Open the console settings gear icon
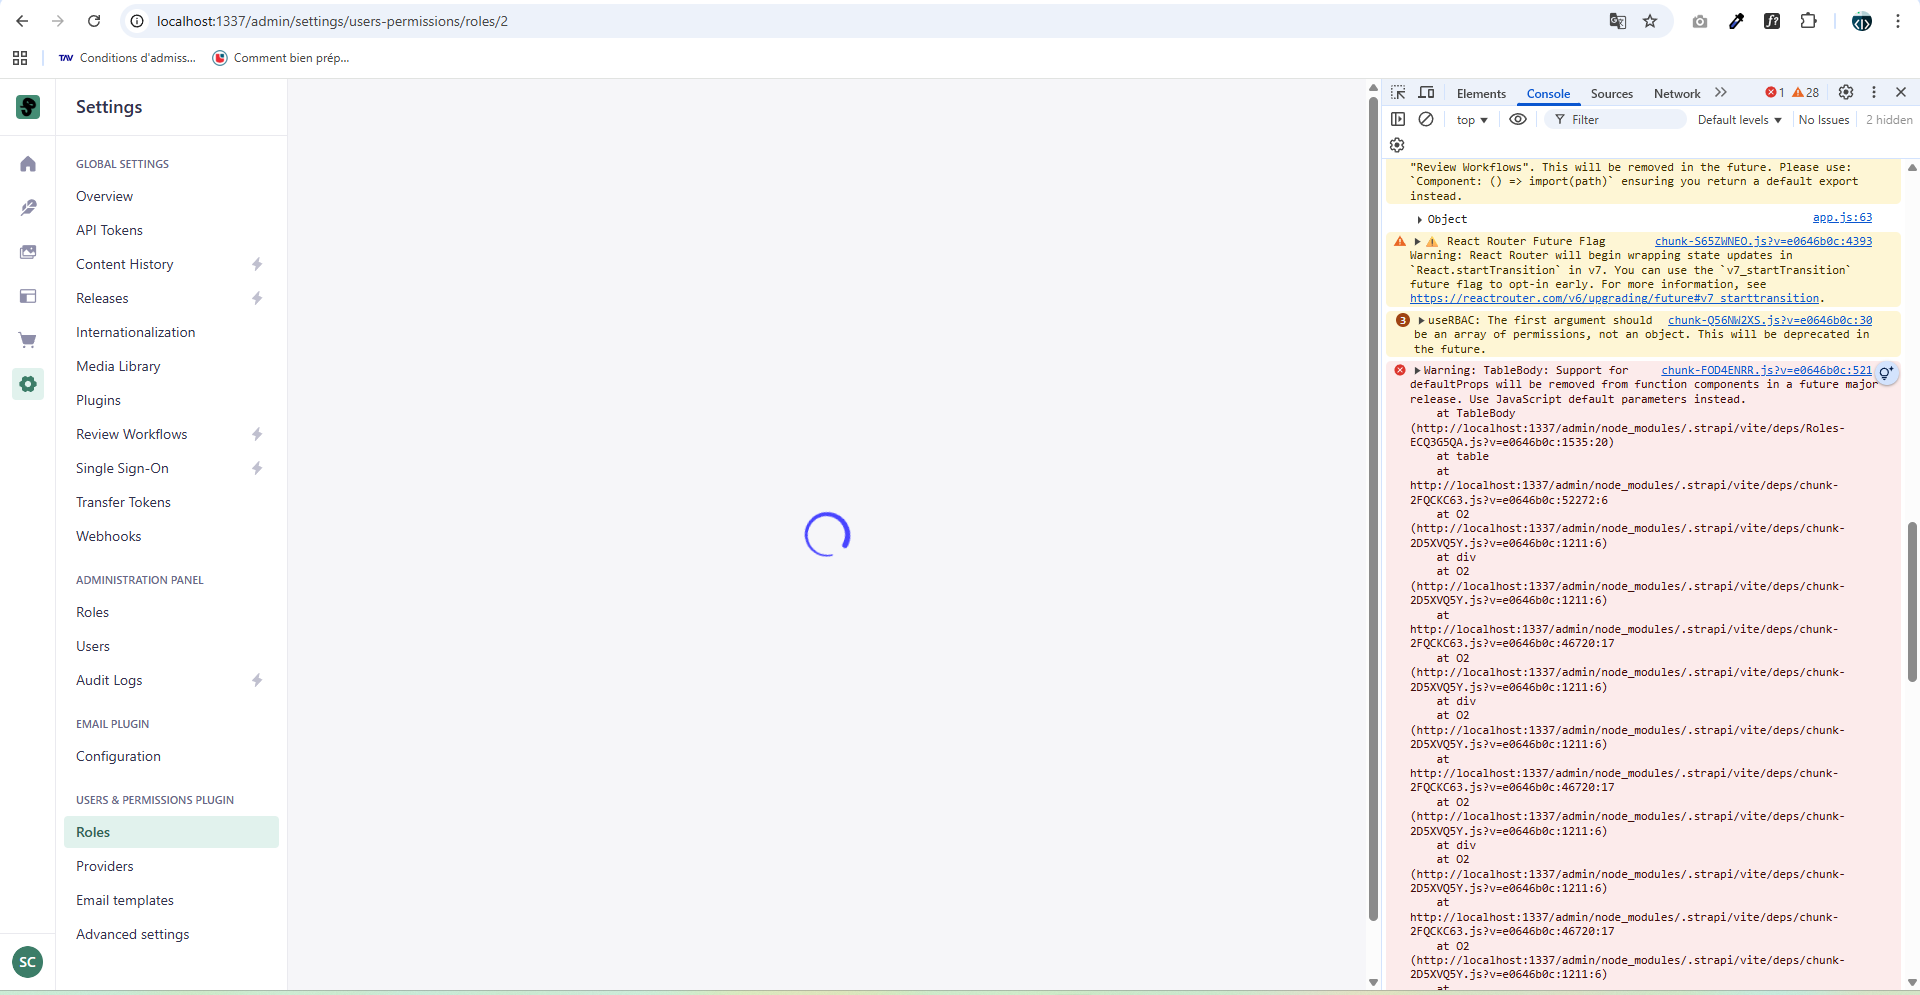The image size is (1920, 995). coord(1397,145)
